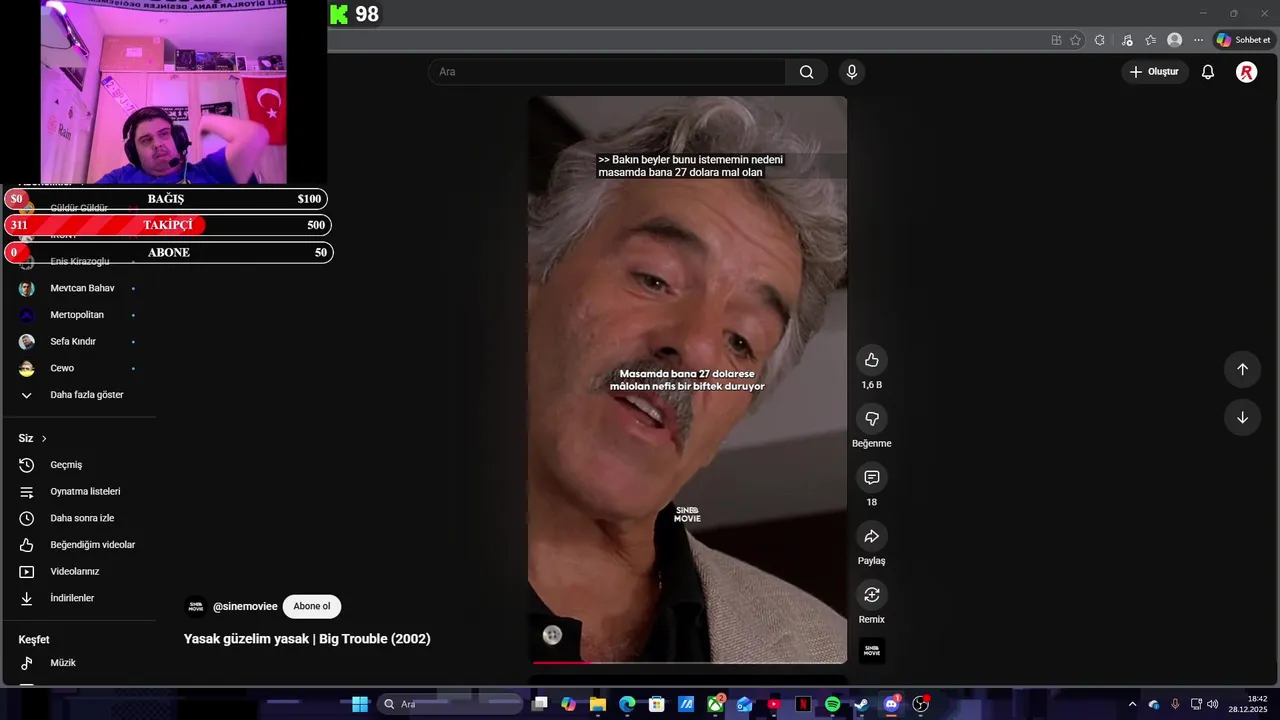The image size is (1280, 720).
Task: Open Edge media control music icon
Action: pyautogui.click(x=1127, y=40)
